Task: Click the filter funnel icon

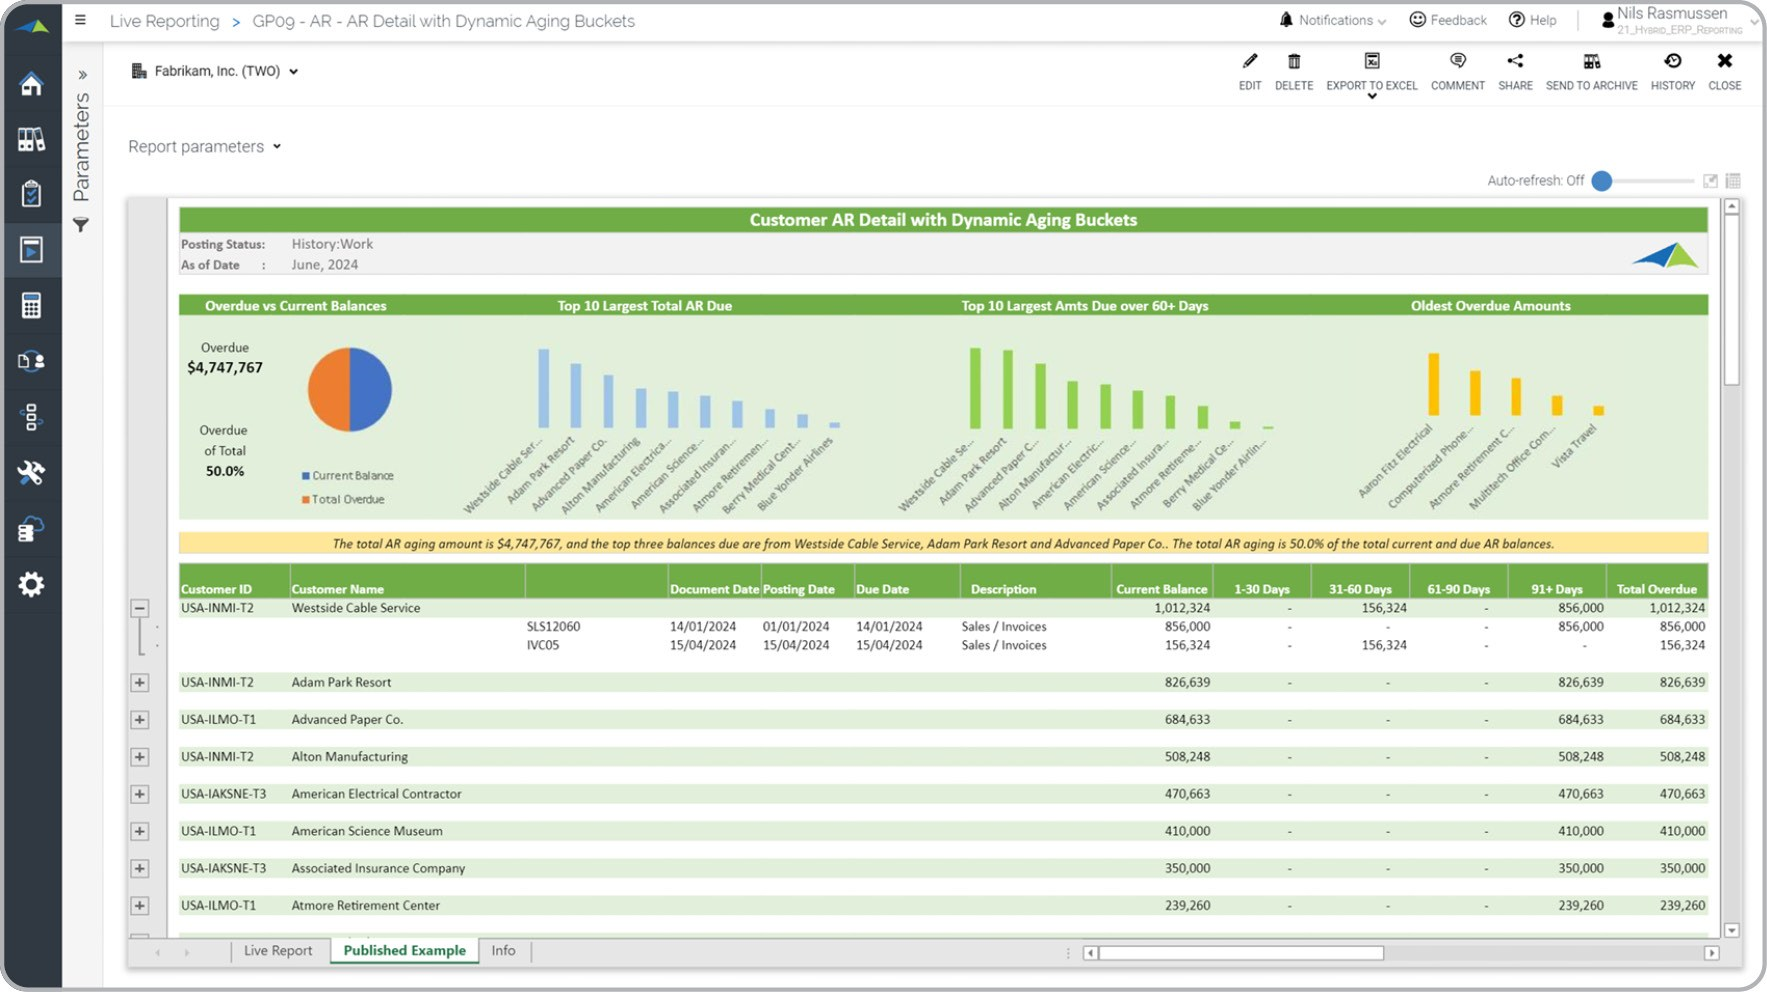Action: 81,225
